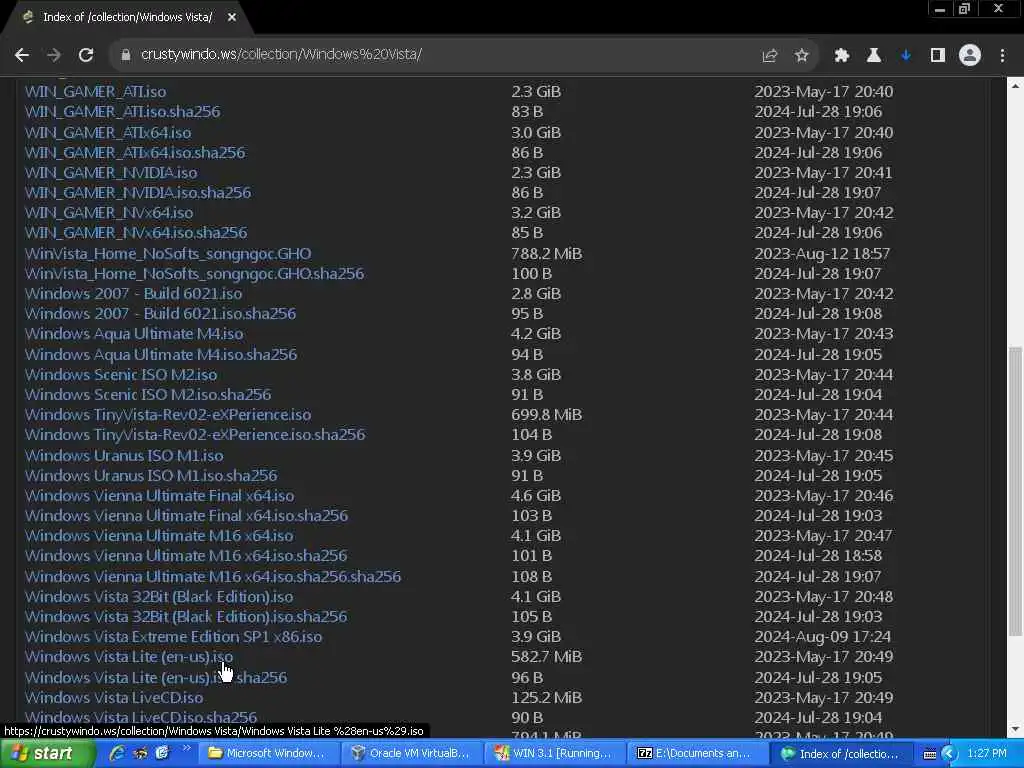The width and height of the screenshot is (1024, 768).
Task: Download Windows Vienna Ultimate M16 x64.iso
Action: (x=159, y=536)
